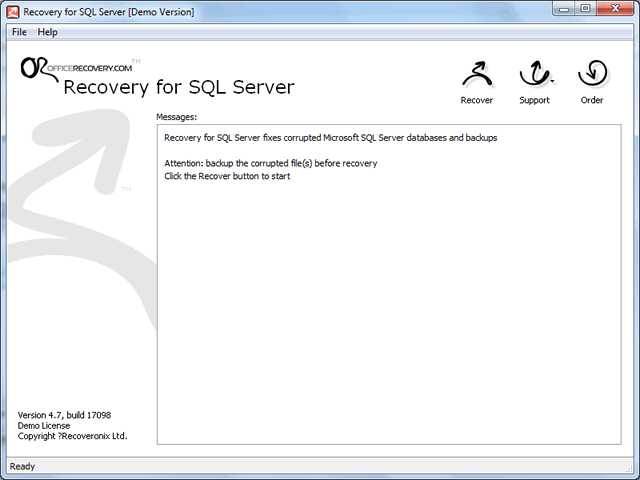This screenshot has width=640, height=480.
Task: Click the 'Ready' status bar text
Action: pyautogui.click(x=22, y=467)
